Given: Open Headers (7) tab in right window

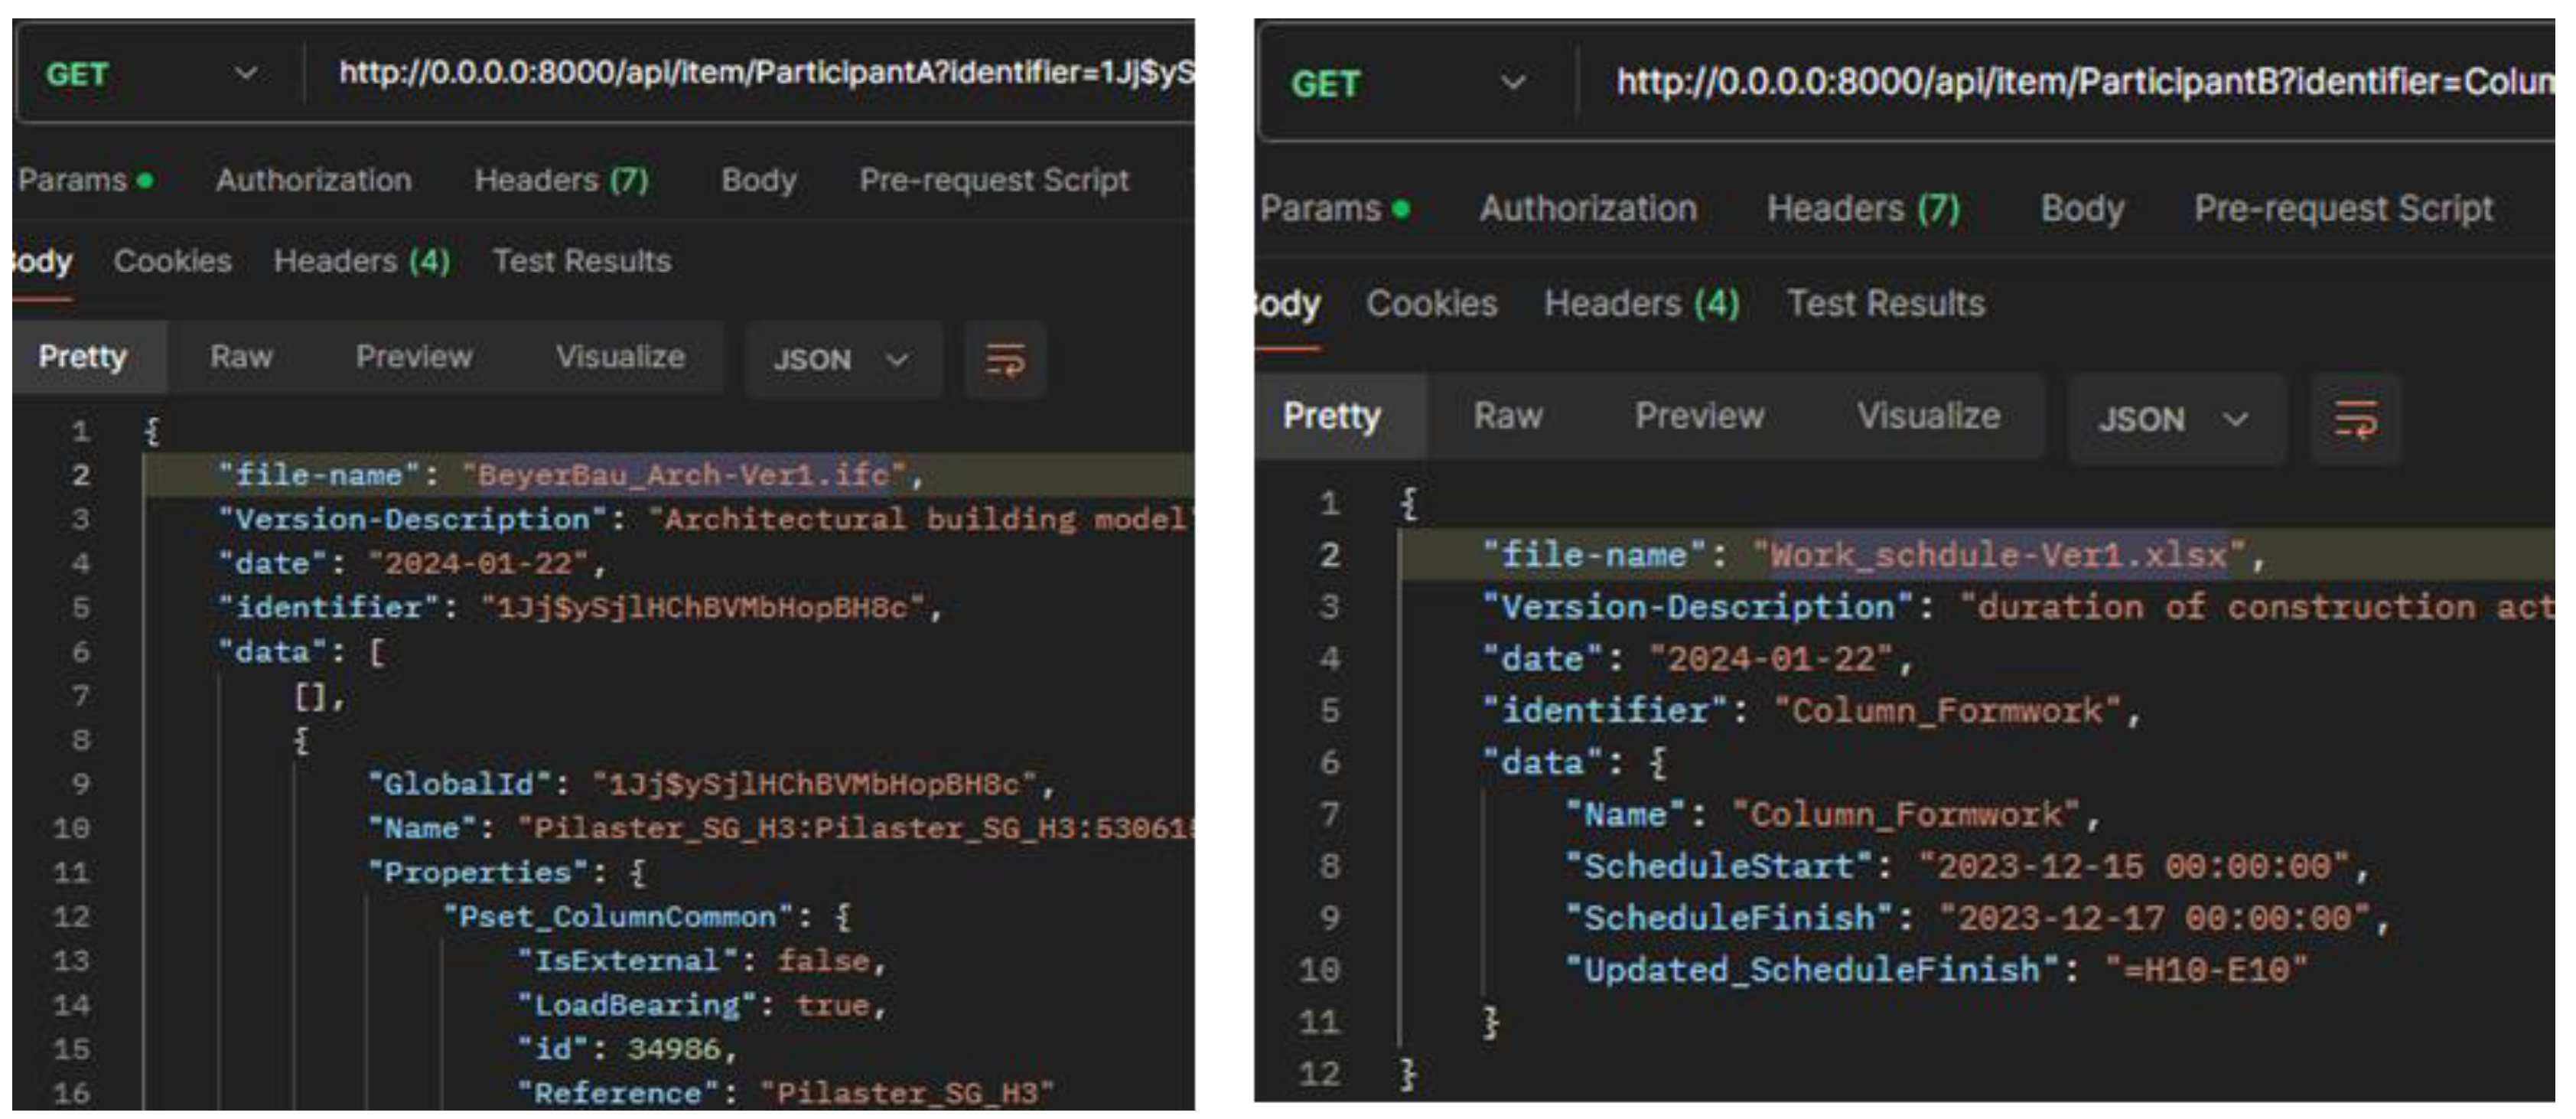Looking at the screenshot, I should pyautogui.click(x=1863, y=208).
